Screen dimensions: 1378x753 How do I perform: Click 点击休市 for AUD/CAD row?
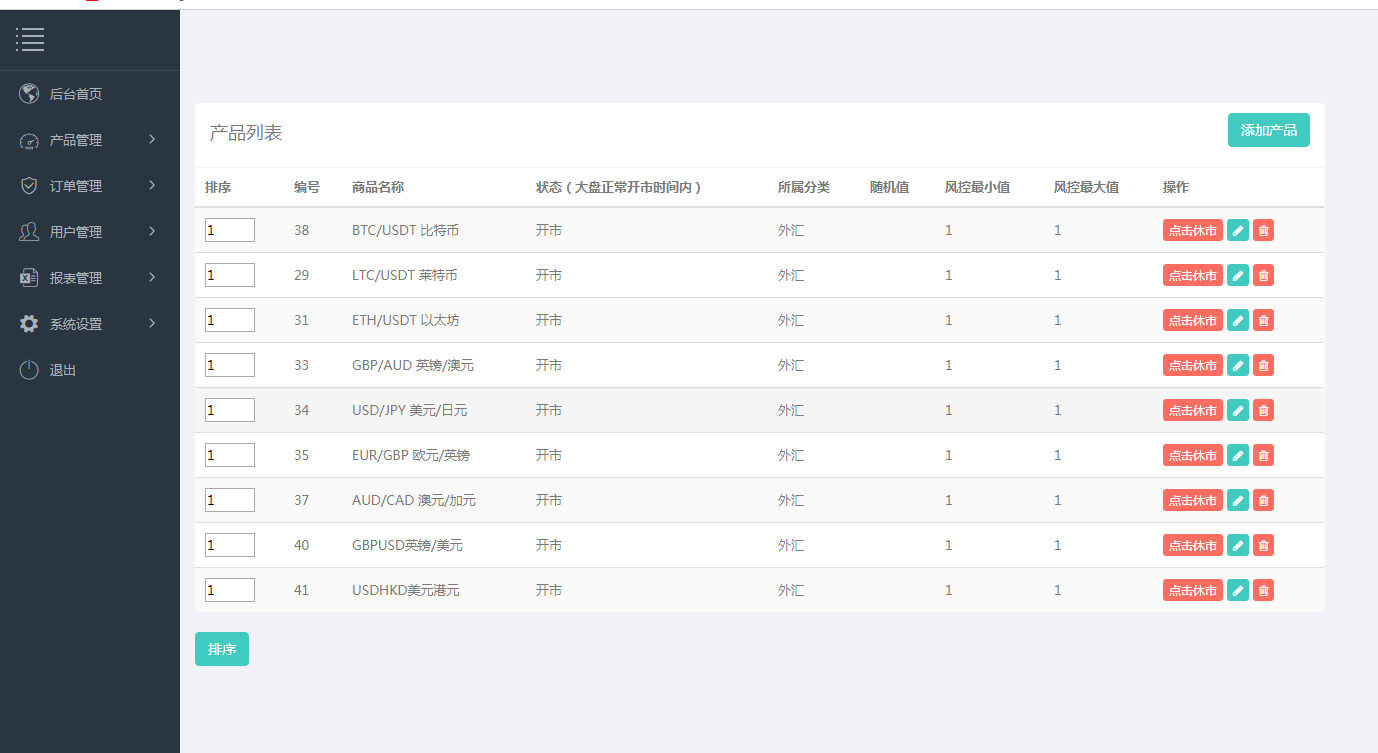pos(1193,500)
